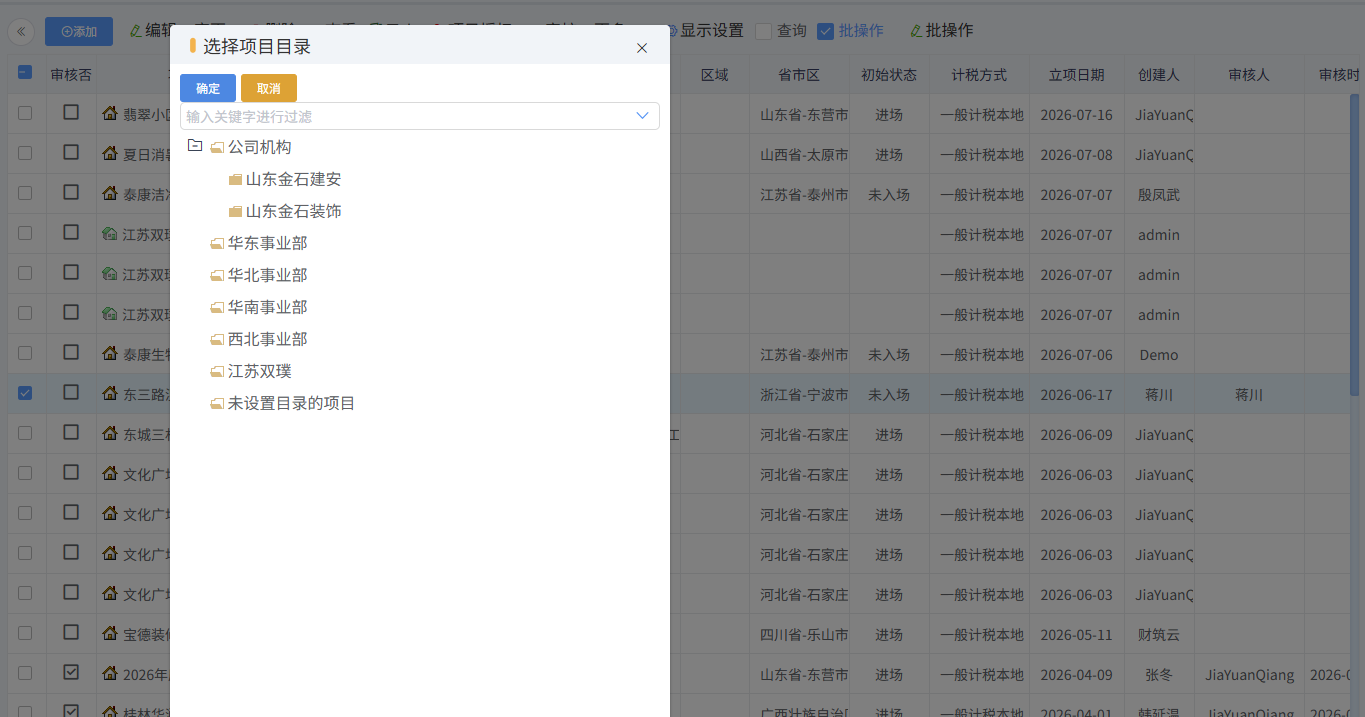This screenshot has height=717, width=1365.
Task: Select 山东金石装饰 directory
Action: pos(294,211)
